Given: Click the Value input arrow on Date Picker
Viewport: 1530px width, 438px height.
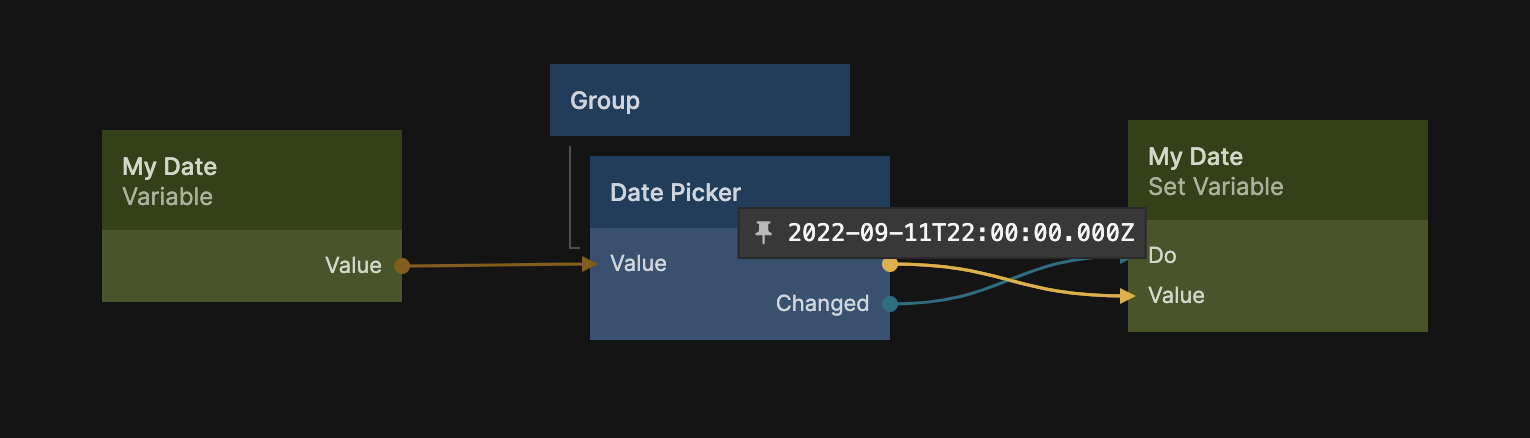Looking at the screenshot, I should (x=588, y=263).
